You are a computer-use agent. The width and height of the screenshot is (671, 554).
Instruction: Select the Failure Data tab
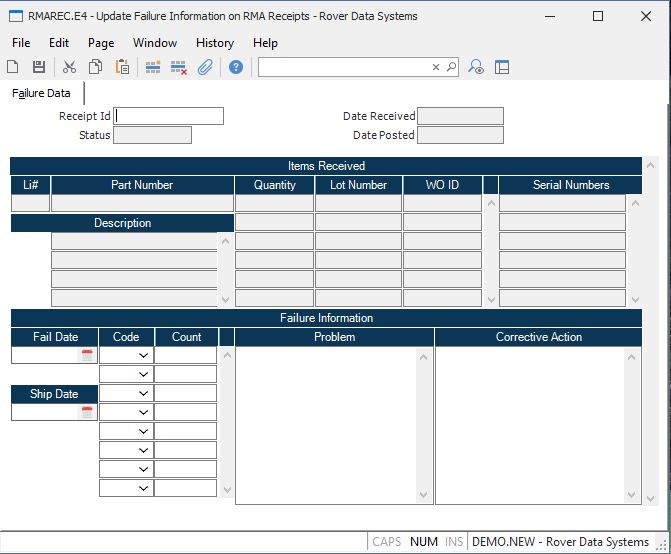(x=41, y=93)
